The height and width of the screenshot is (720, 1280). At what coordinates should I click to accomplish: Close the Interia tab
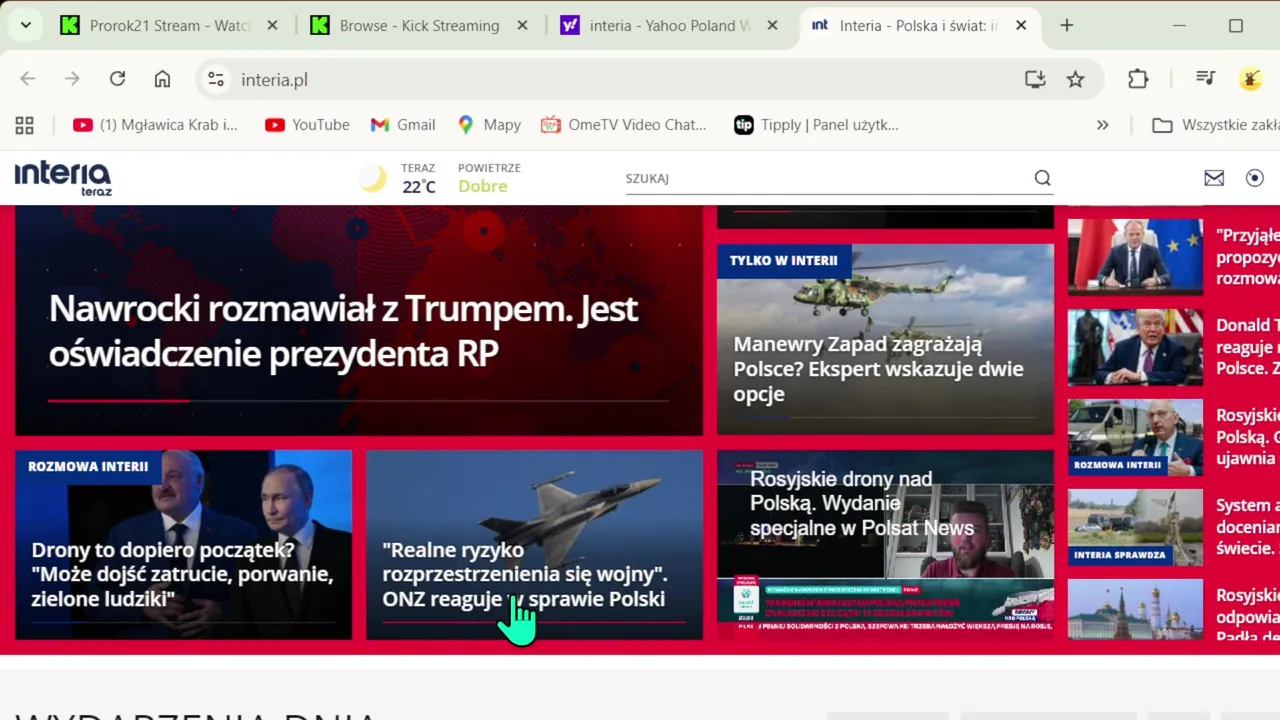pos(1021,26)
